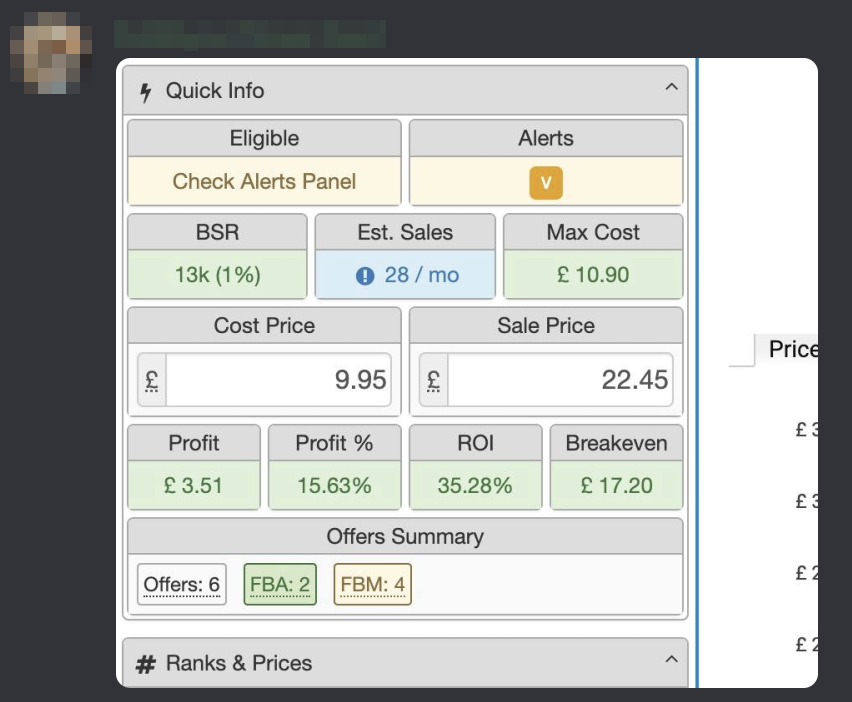852x702 pixels.
Task: Click the blurred username text
Action: coord(250,34)
